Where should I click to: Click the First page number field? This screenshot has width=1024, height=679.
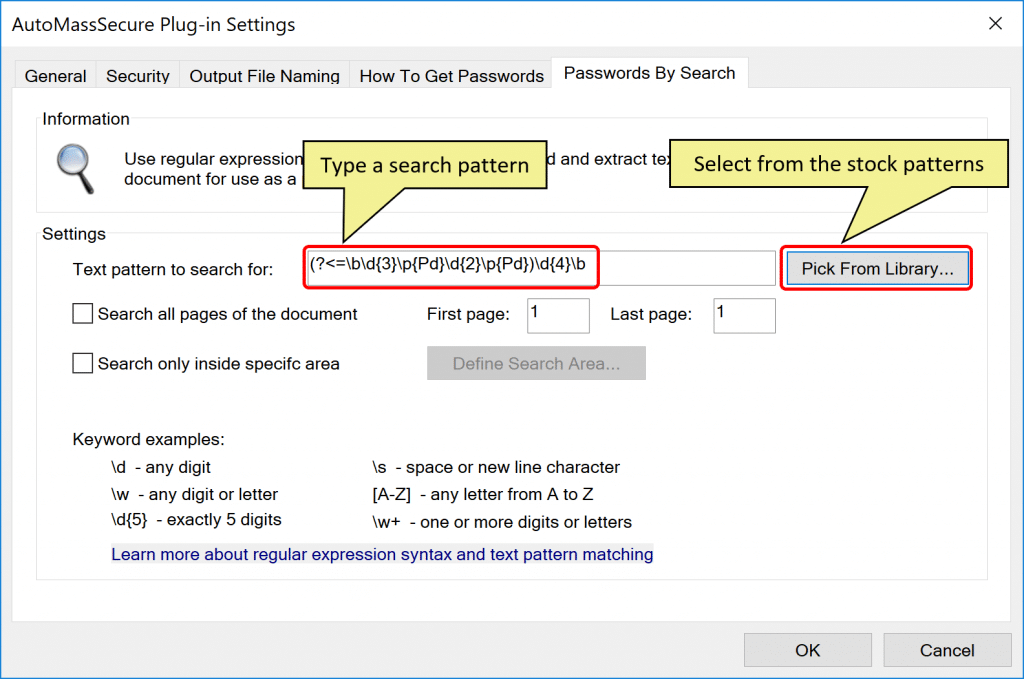coord(558,316)
